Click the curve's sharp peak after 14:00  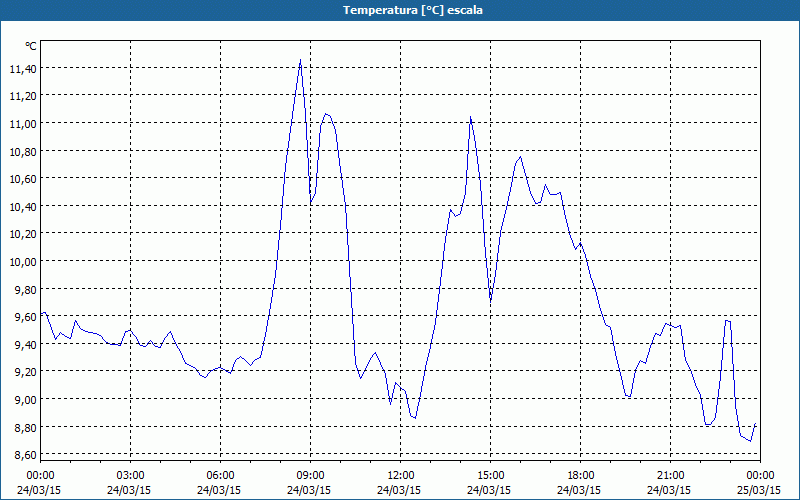pos(470,117)
